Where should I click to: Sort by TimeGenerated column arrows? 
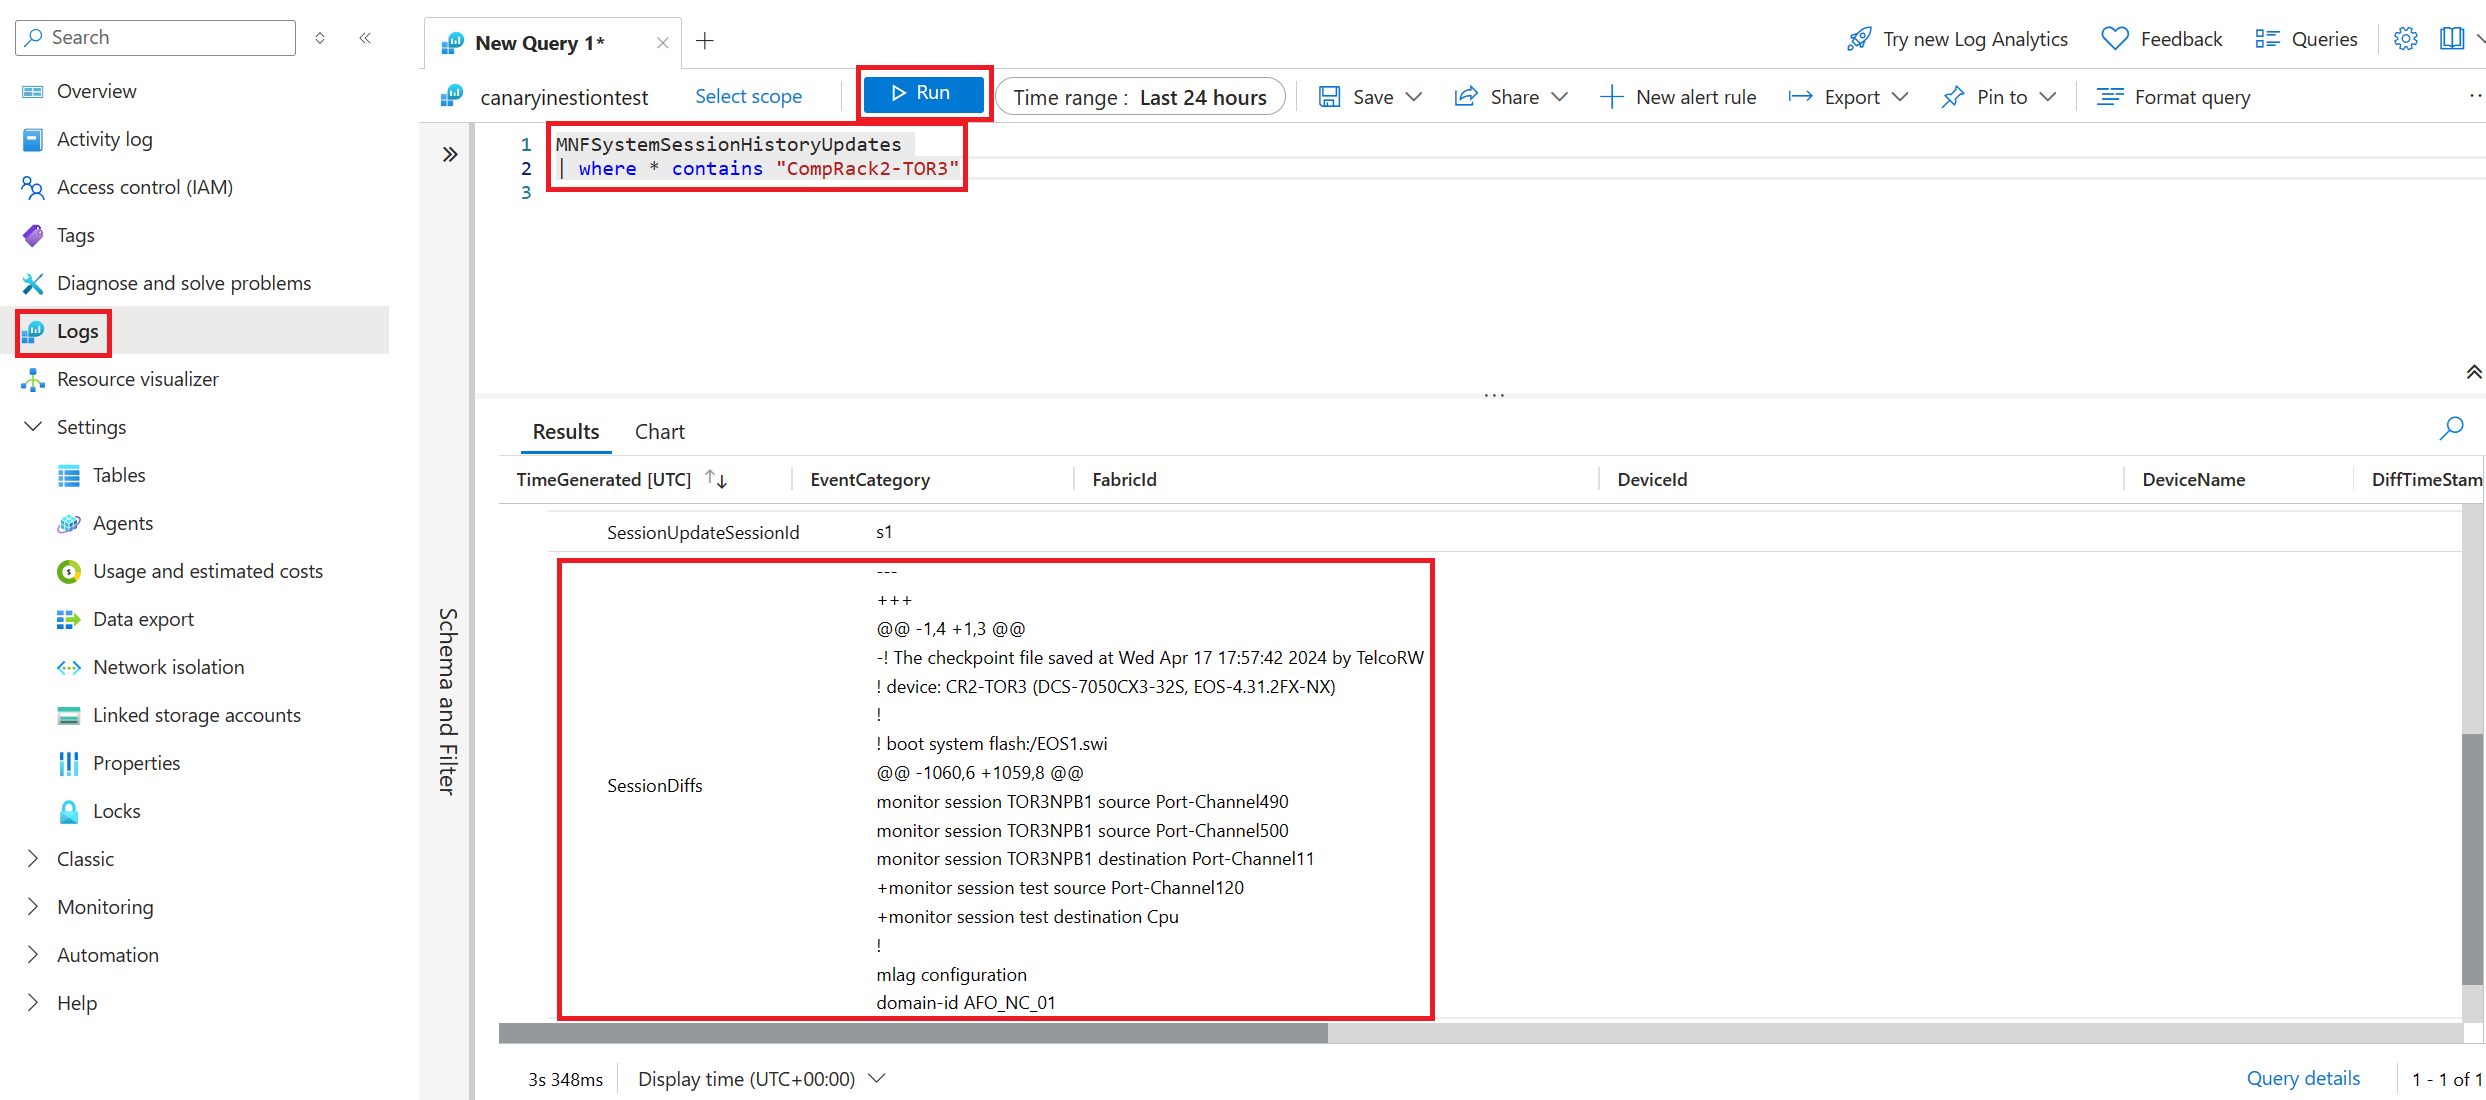click(x=716, y=479)
